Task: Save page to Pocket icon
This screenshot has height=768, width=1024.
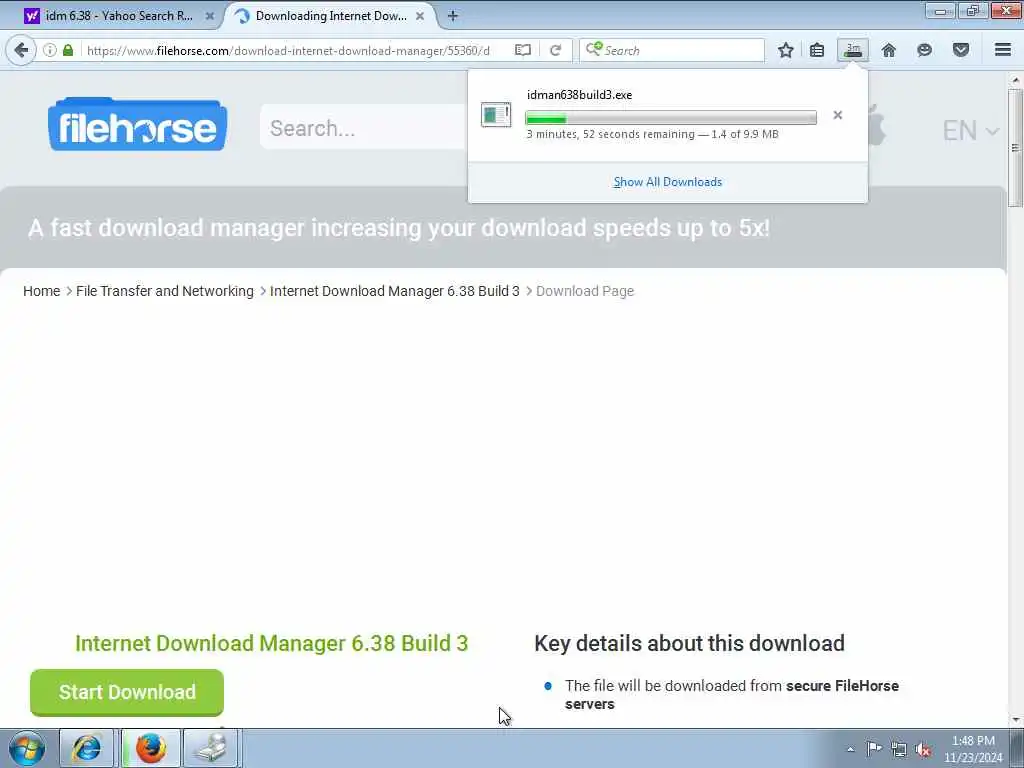Action: pos(961,50)
